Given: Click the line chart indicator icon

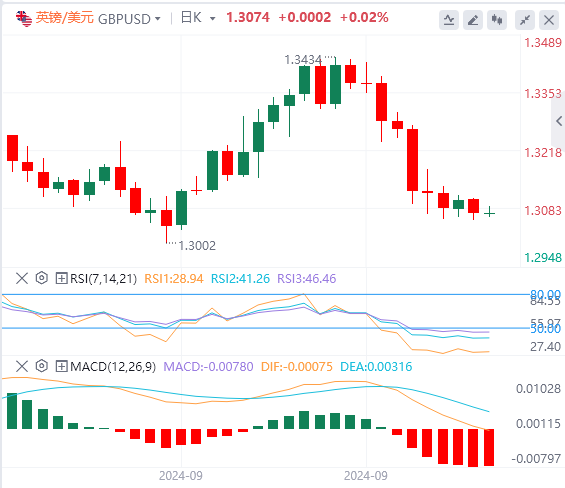Looking at the screenshot, I should pyautogui.click(x=449, y=19).
